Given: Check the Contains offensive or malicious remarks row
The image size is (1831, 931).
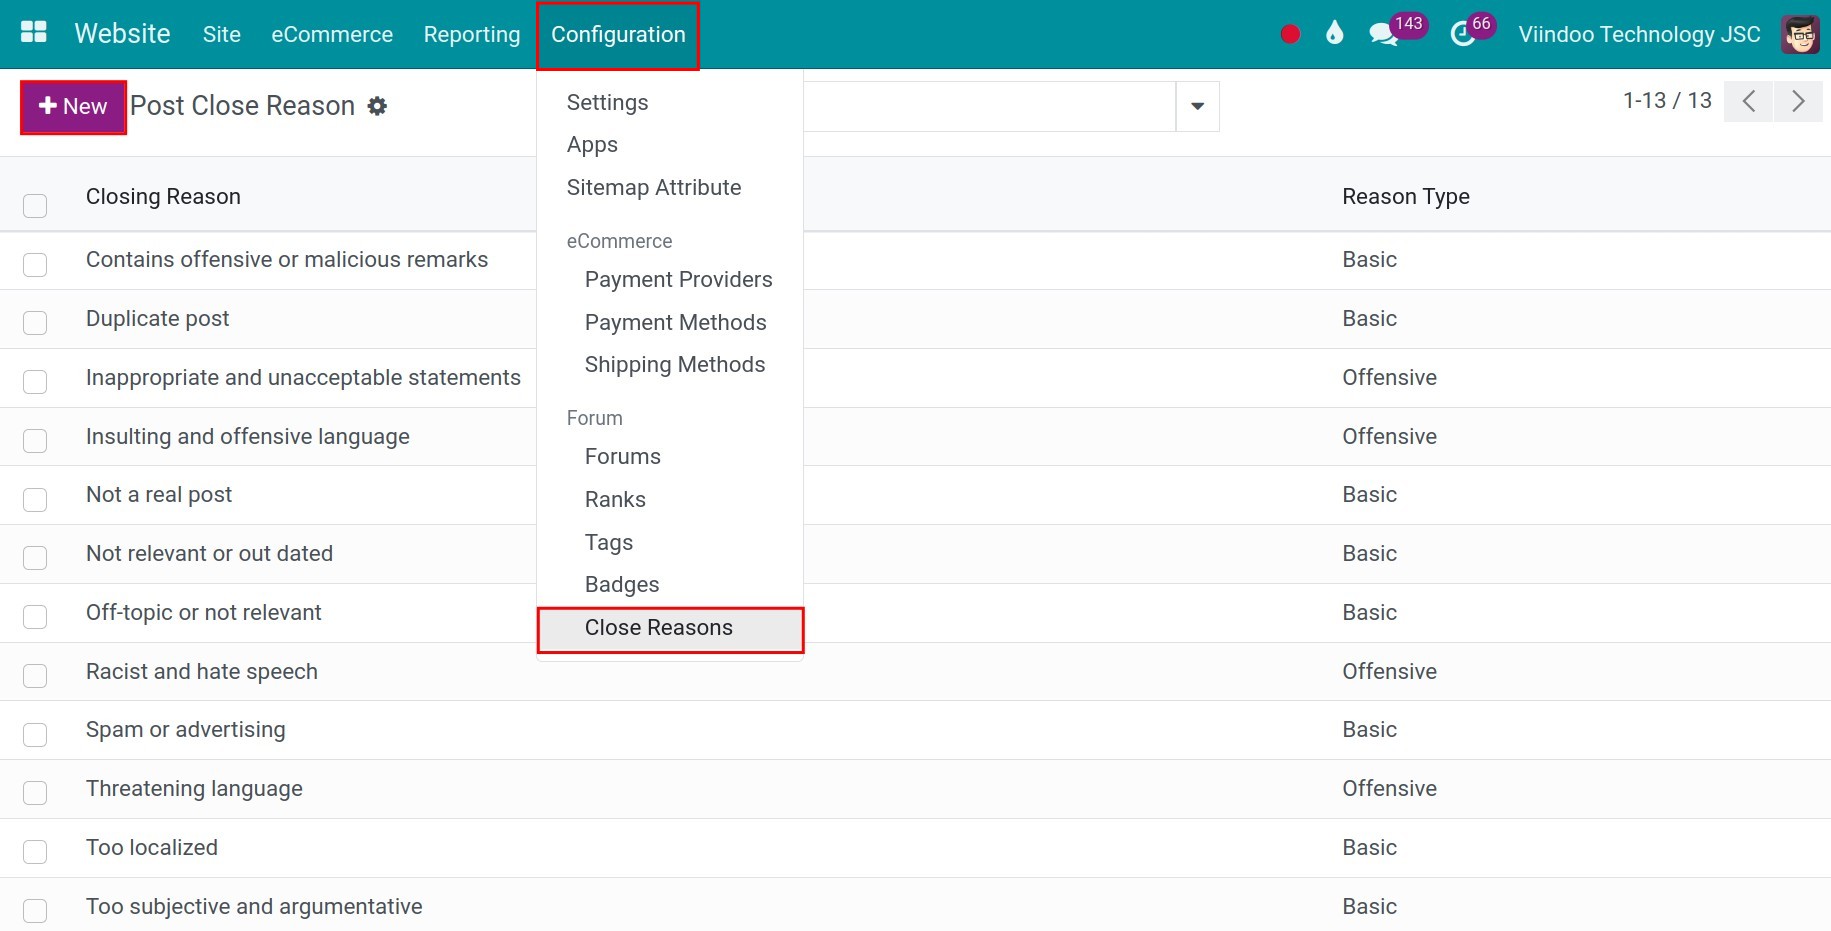Looking at the screenshot, I should (35, 265).
